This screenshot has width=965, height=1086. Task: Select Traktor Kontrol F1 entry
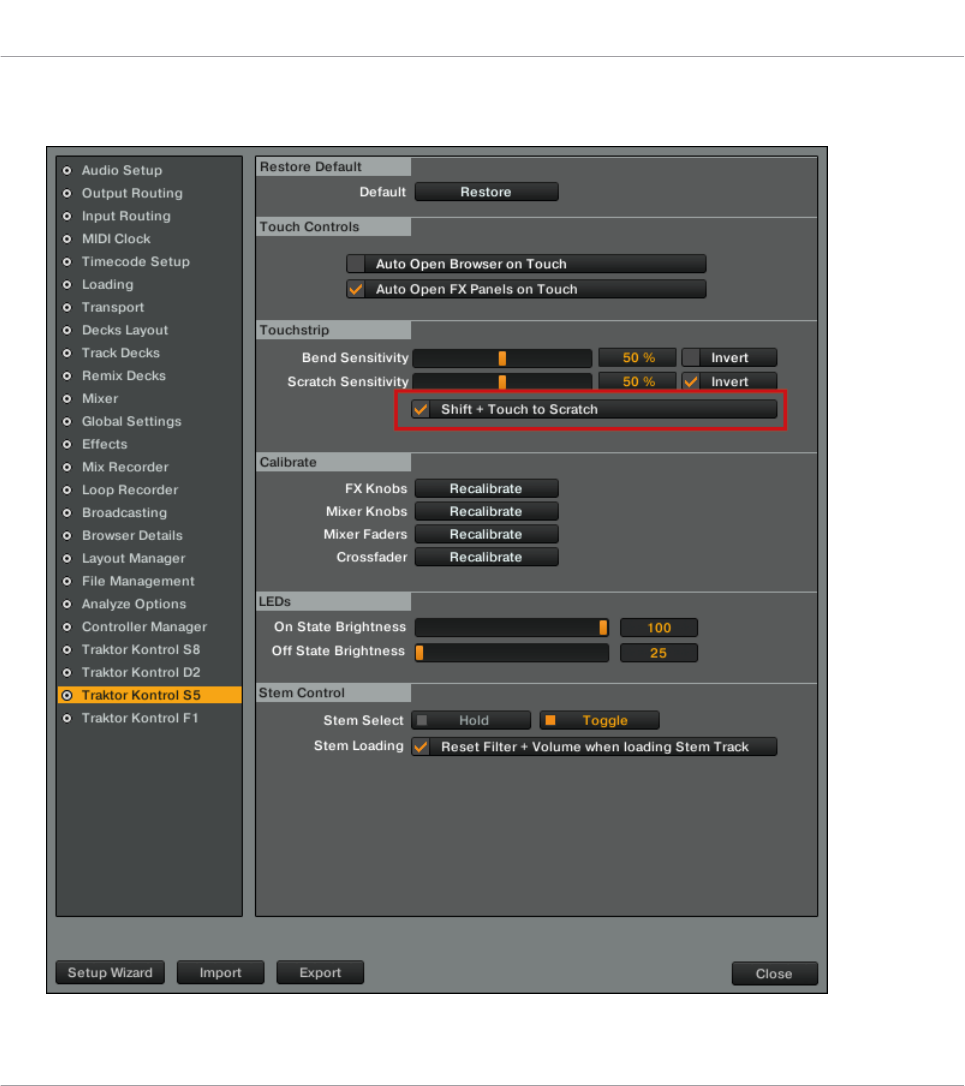click(x=140, y=718)
